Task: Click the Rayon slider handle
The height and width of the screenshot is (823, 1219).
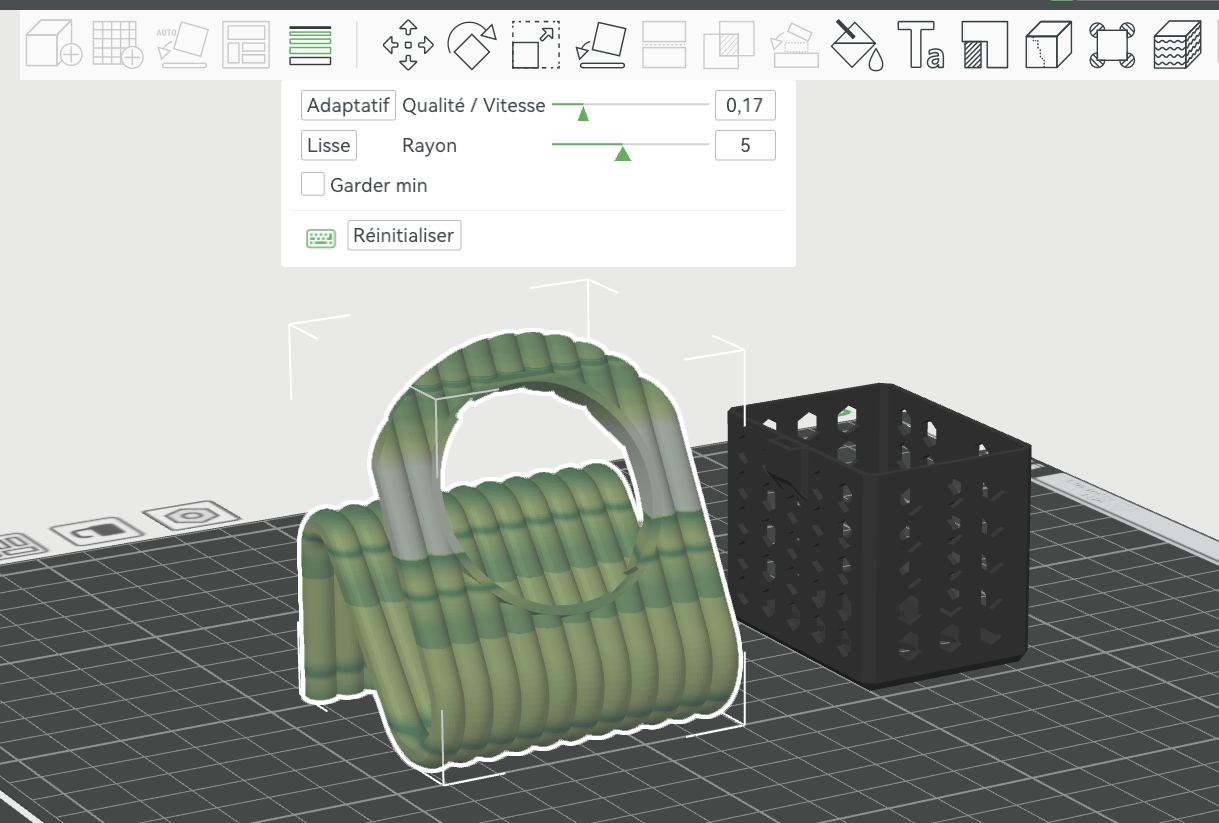Action: (x=623, y=153)
